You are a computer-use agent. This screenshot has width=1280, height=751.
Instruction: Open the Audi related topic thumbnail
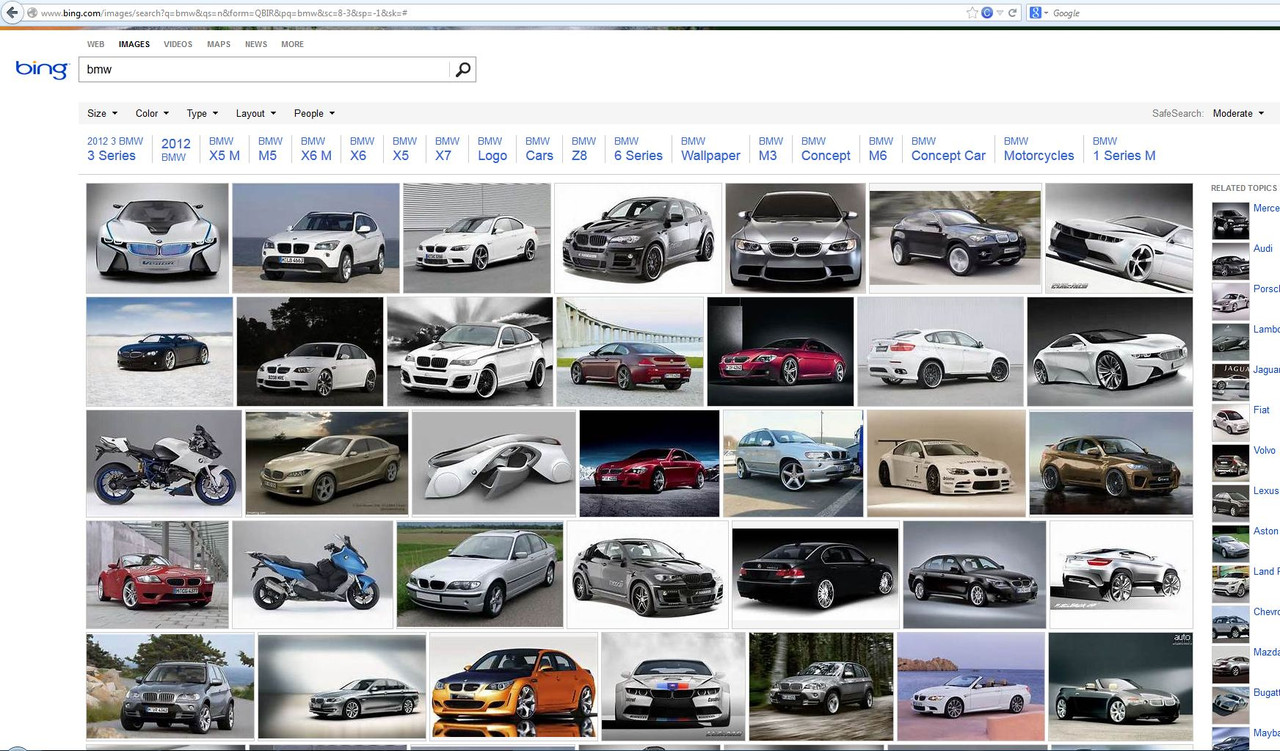[x=1230, y=261]
